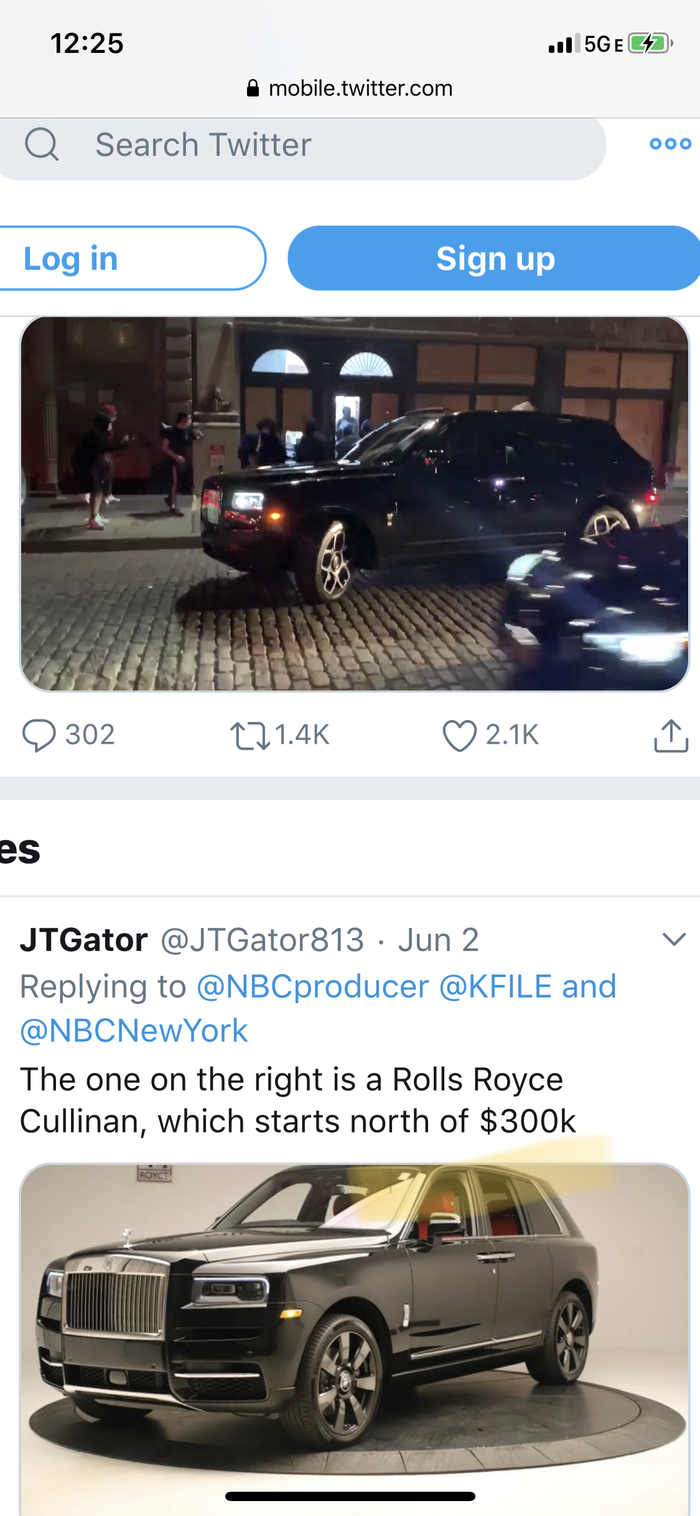This screenshot has height=1516, width=700.
Task: Tap the cellular signal bars icon
Action: click(x=562, y=45)
